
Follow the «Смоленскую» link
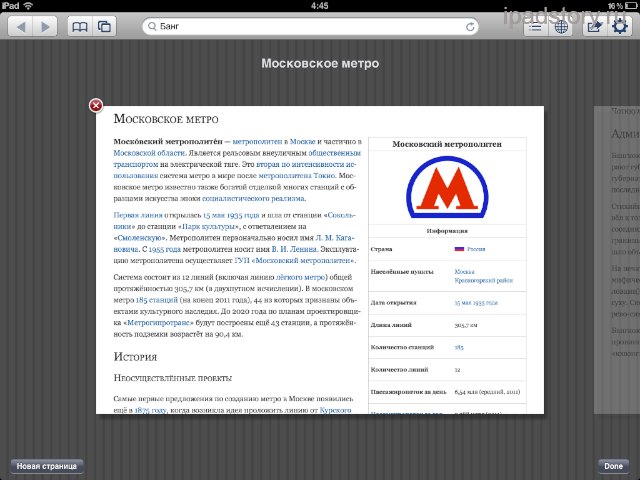coord(140,238)
